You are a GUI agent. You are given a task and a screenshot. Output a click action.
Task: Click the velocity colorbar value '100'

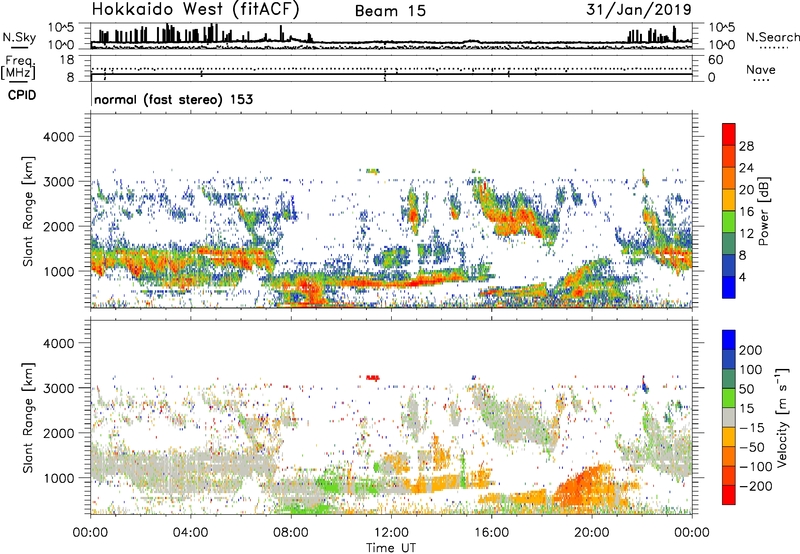click(x=751, y=370)
